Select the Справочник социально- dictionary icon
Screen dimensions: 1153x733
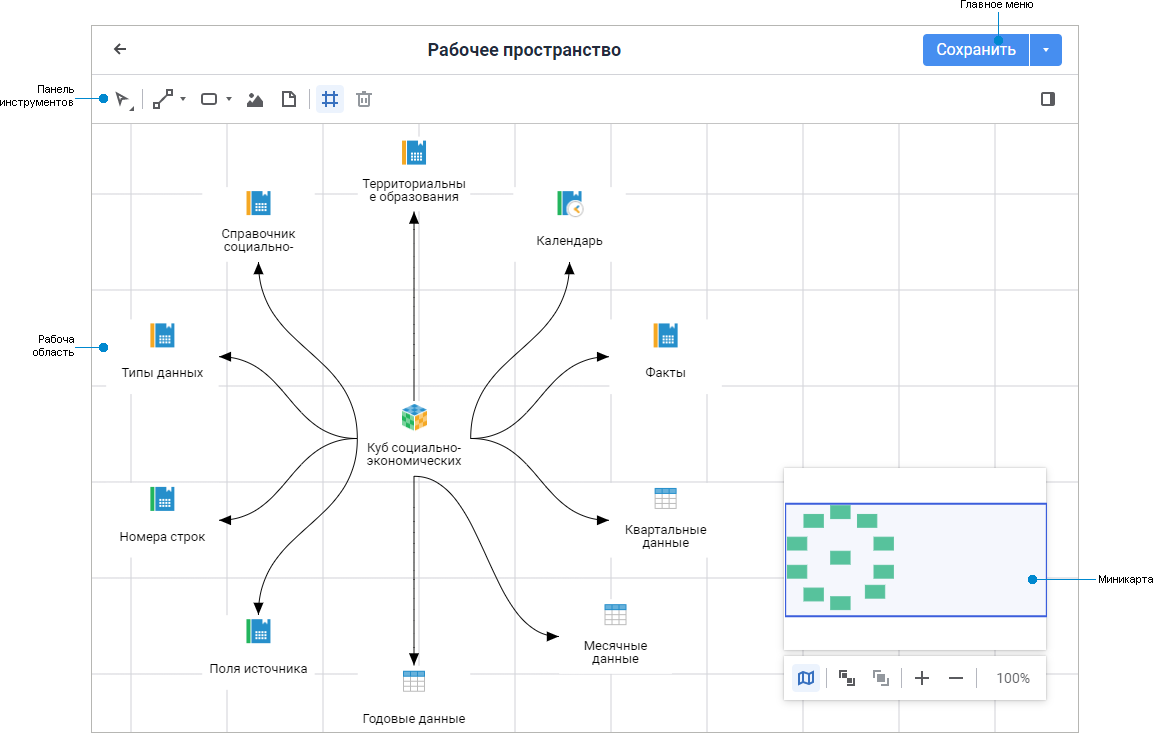[x=258, y=202]
